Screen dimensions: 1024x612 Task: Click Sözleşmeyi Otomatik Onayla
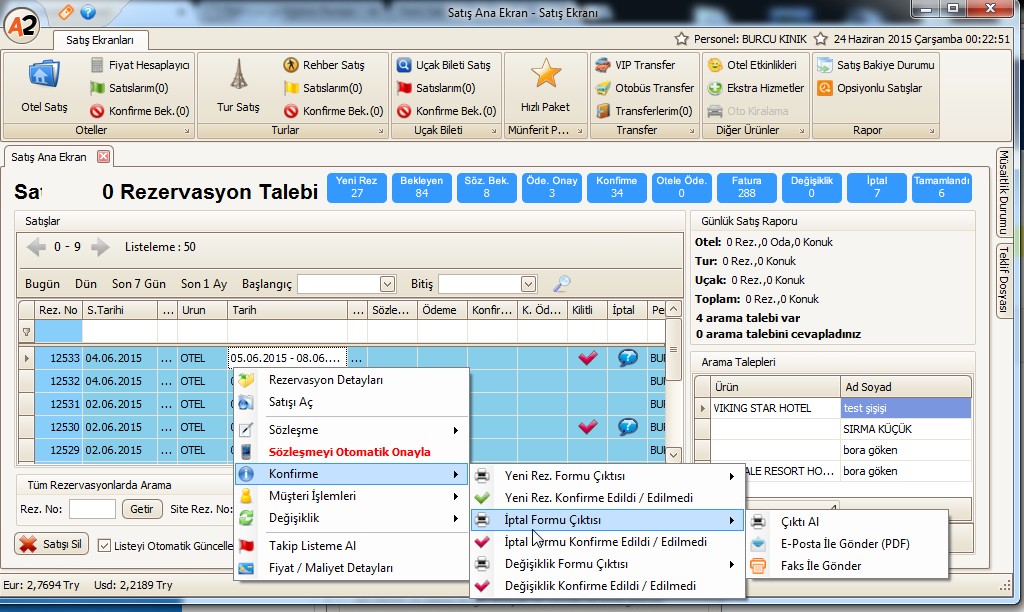351,452
